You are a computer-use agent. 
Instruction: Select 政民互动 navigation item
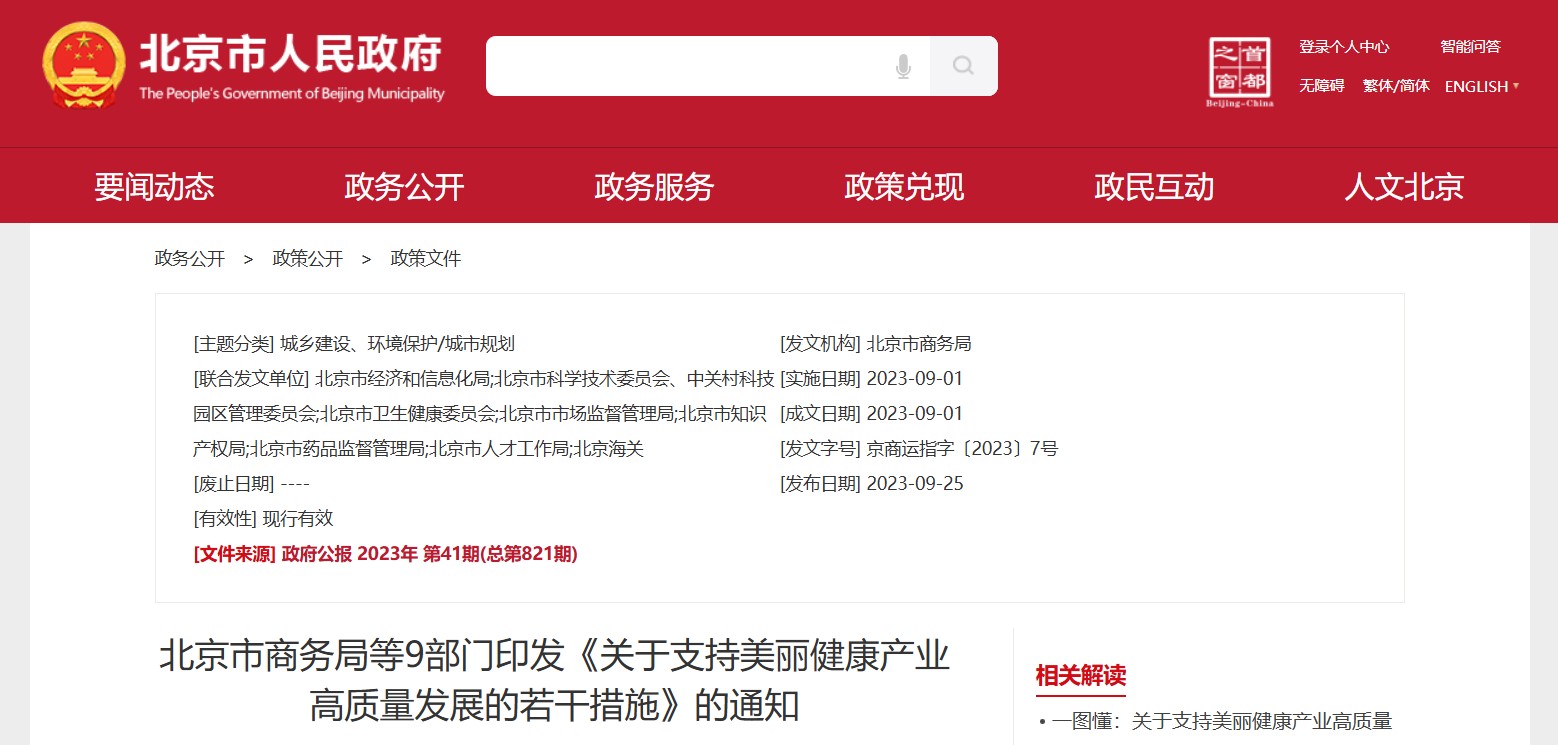point(1154,187)
